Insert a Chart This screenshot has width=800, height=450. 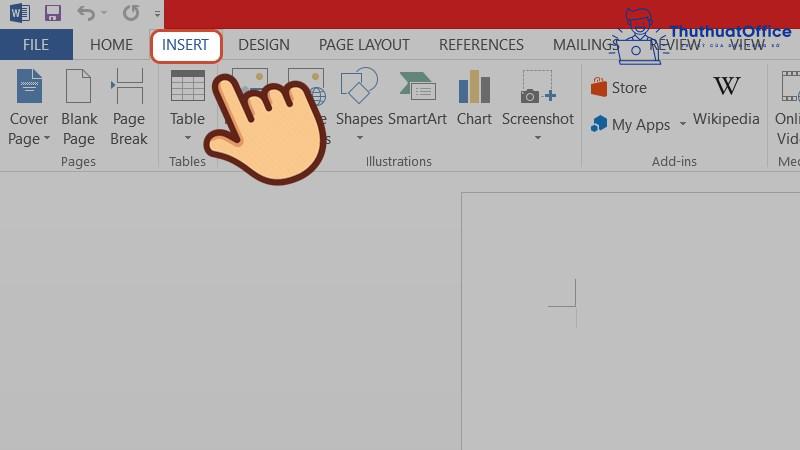pyautogui.click(x=474, y=97)
